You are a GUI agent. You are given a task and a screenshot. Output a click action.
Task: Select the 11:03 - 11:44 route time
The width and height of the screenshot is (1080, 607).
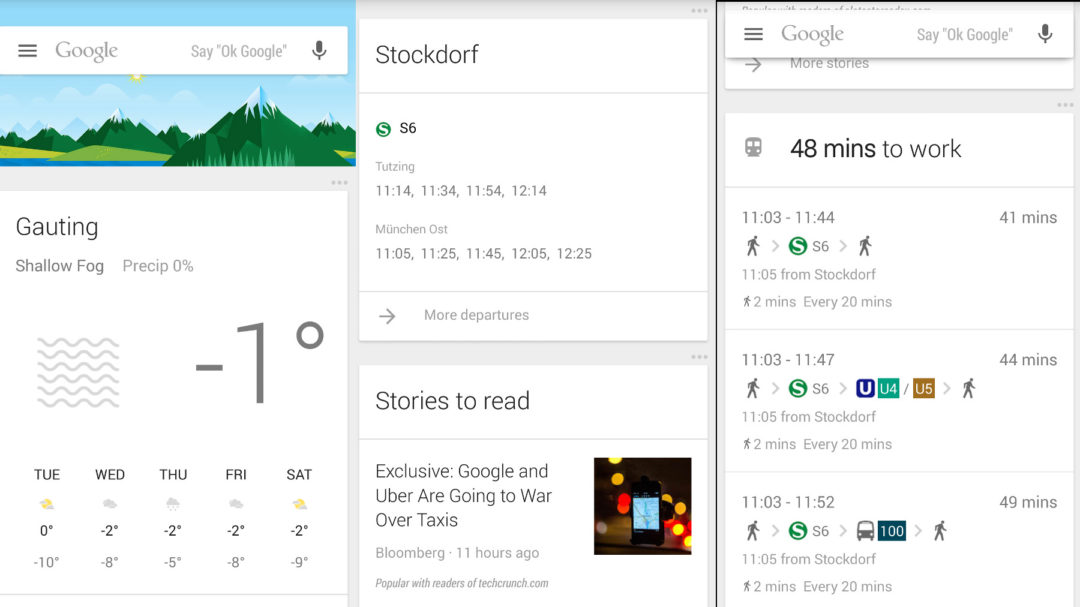[x=788, y=218]
